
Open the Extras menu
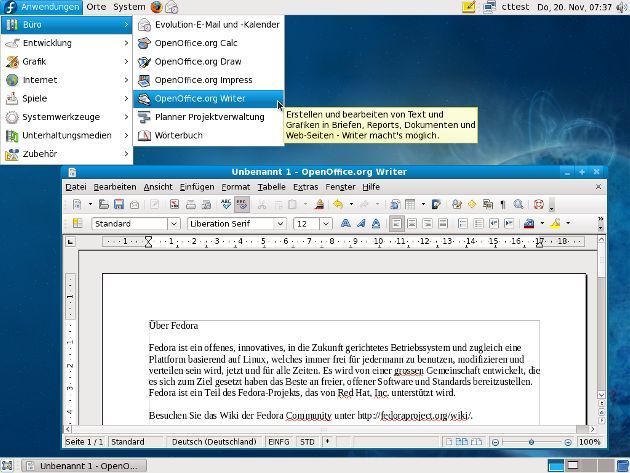(305, 187)
